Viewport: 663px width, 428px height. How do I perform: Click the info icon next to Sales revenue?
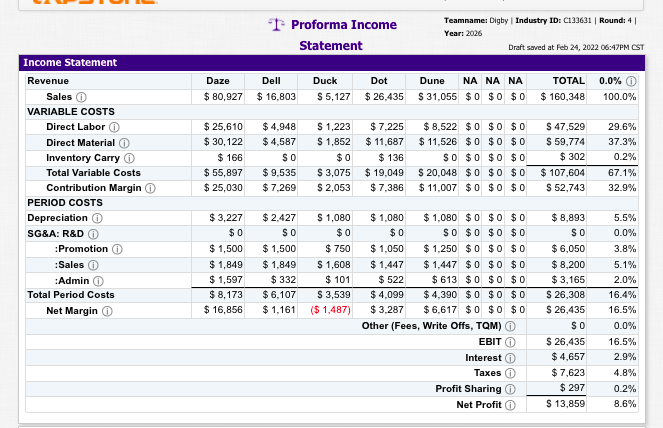[x=81, y=97]
